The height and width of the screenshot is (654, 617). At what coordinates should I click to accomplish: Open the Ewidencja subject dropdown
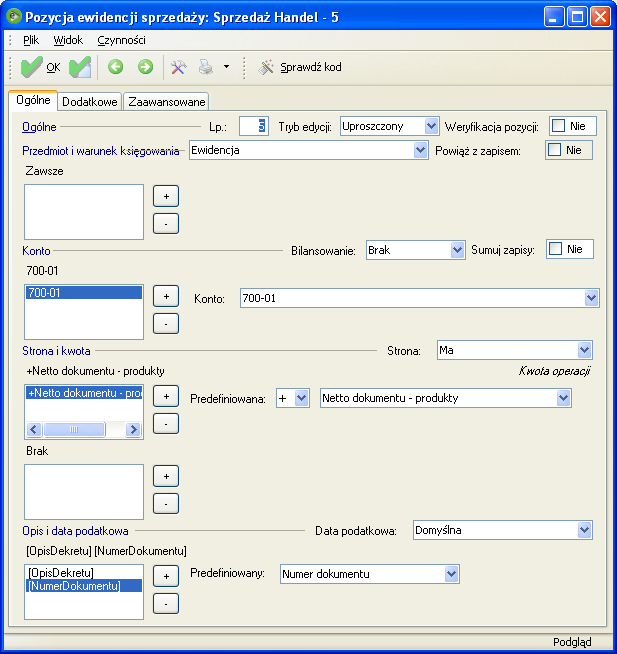[421, 150]
